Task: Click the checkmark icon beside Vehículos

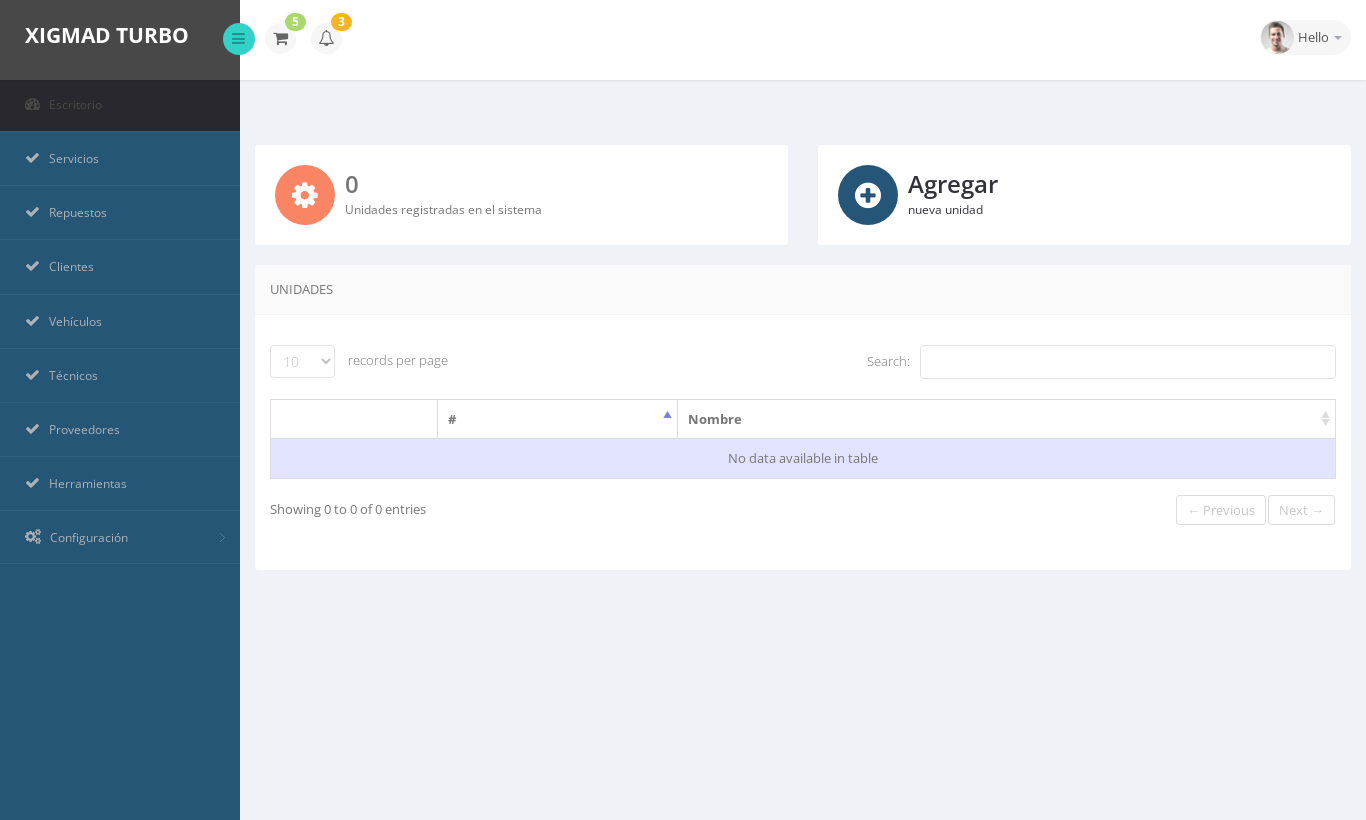Action: pos(32,321)
